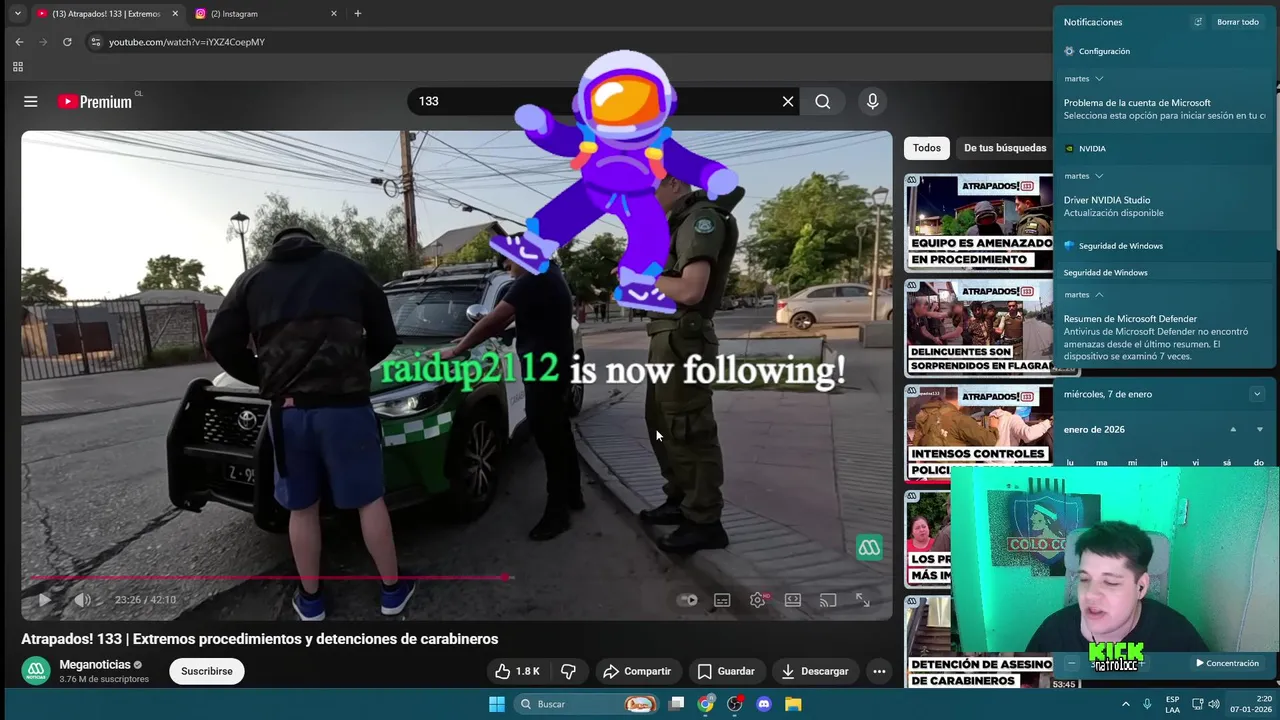This screenshot has height=720, width=1280.
Task: Start voice search with microphone button
Action: click(873, 101)
